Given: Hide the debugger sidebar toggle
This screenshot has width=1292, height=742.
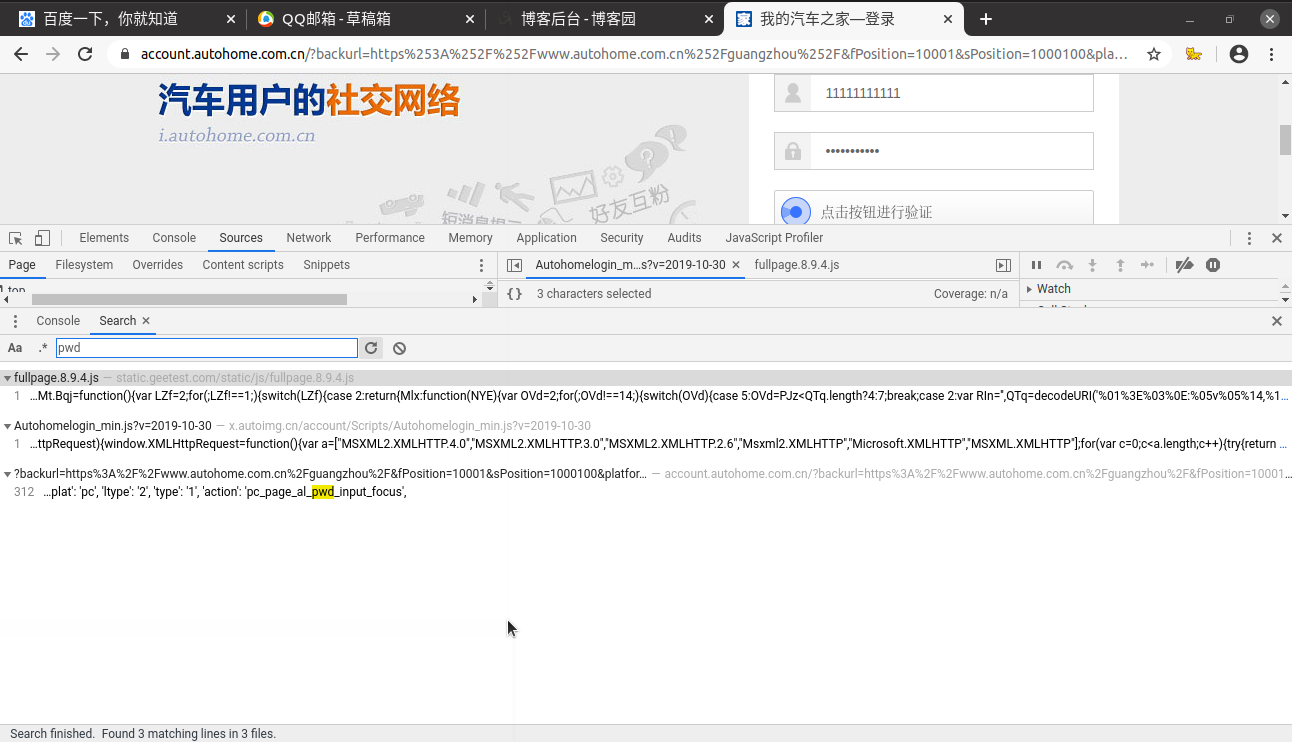Looking at the screenshot, I should [1003, 265].
